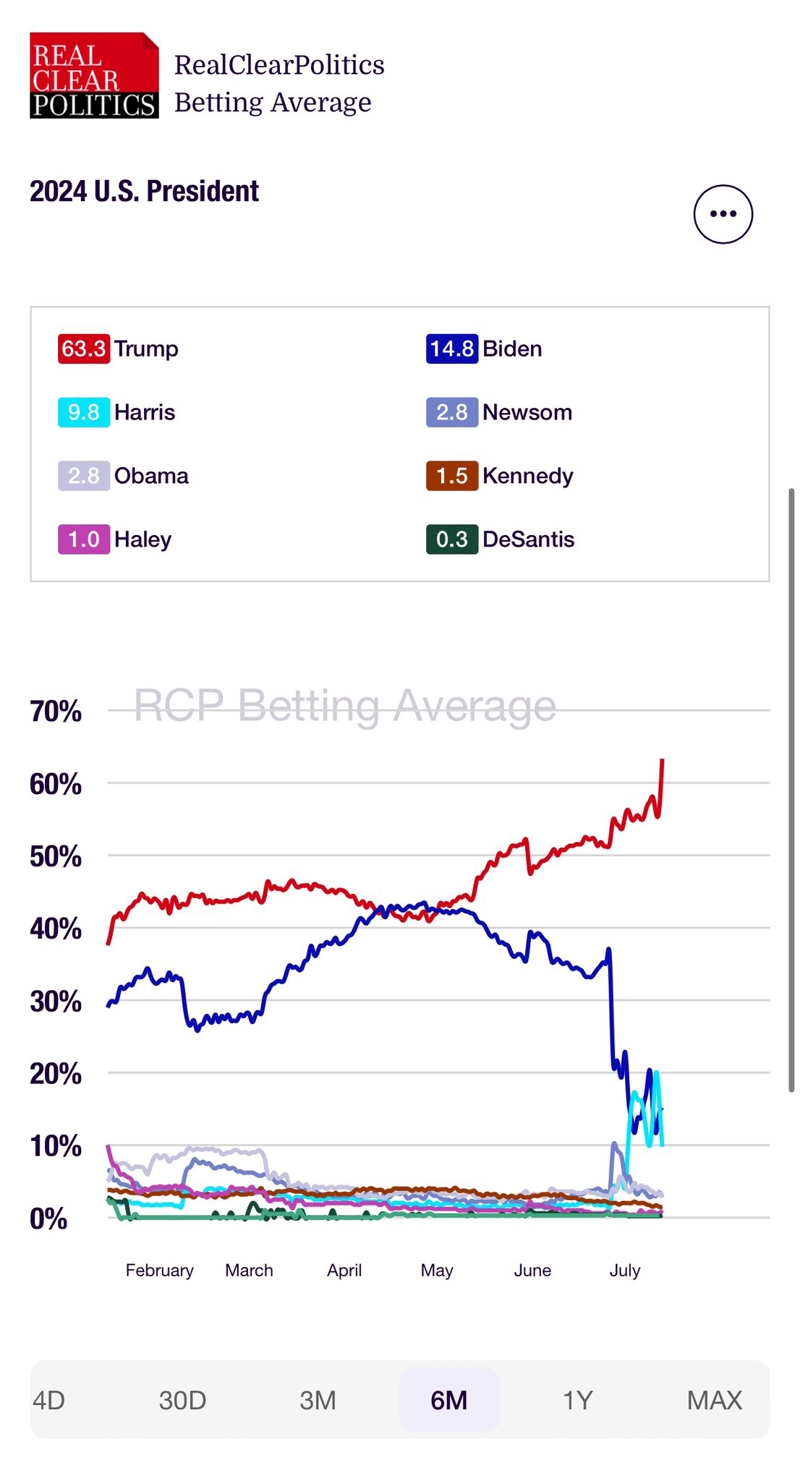Click the RealClearPolitics logo

(94, 76)
